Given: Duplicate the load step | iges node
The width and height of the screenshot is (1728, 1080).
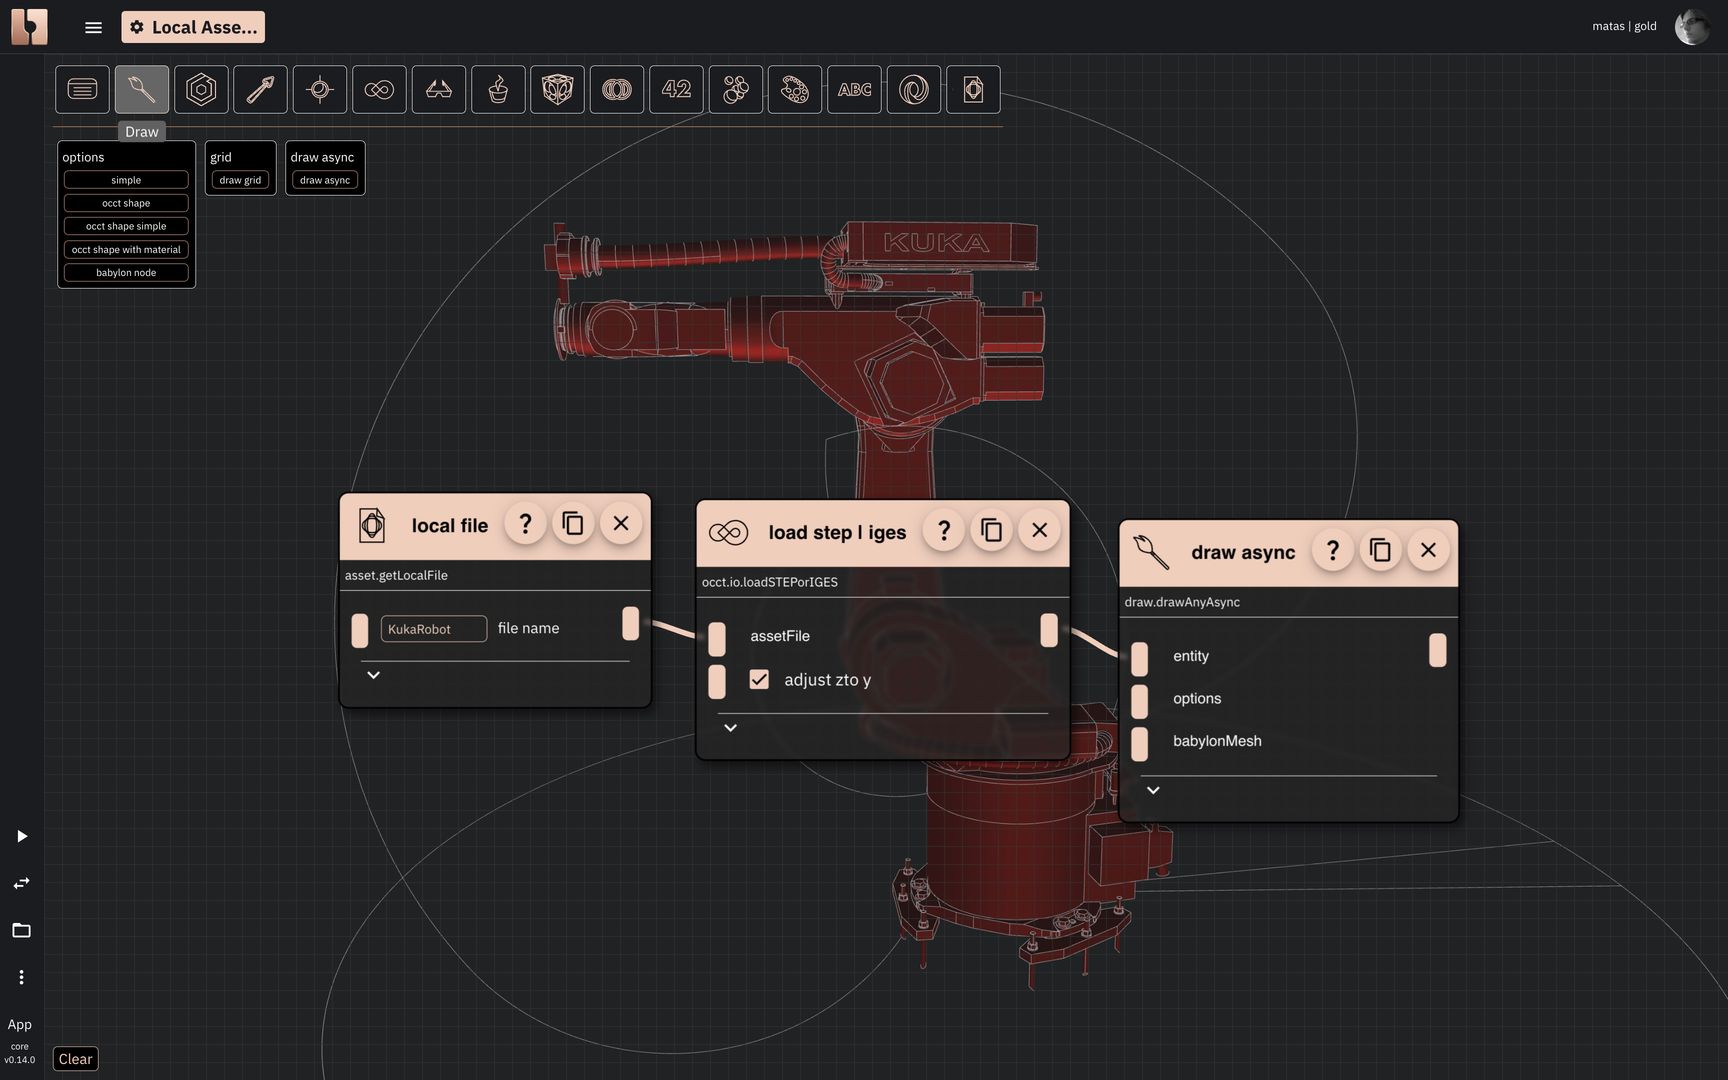Looking at the screenshot, I should click(x=992, y=531).
